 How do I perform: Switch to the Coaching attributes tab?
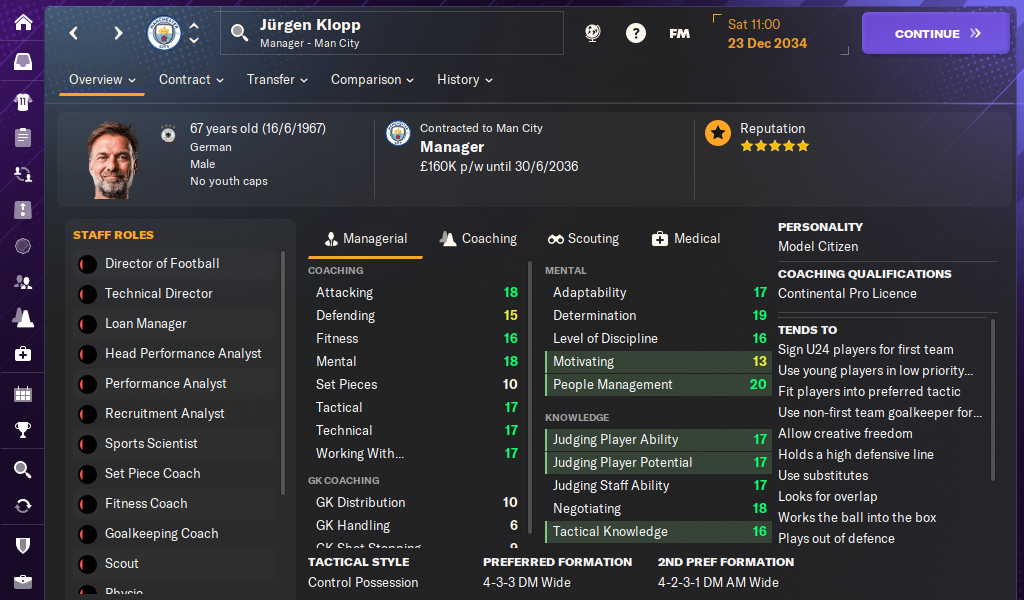(x=478, y=239)
